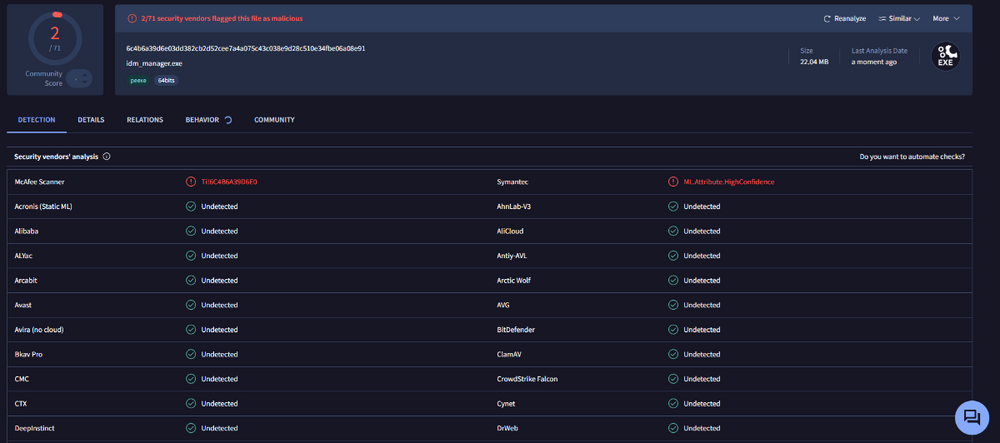Open the Community tab
Image resolution: width=1000 pixels, height=443 pixels.
tap(274, 120)
